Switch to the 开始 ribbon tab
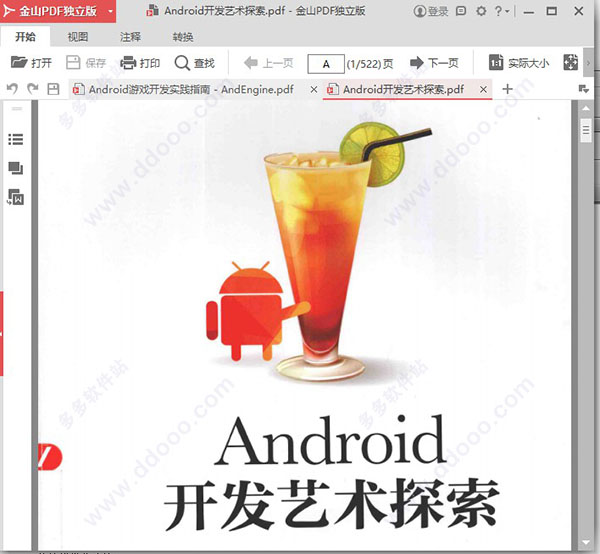Image resolution: width=600 pixels, height=554 pixels. tap(25, 37)
